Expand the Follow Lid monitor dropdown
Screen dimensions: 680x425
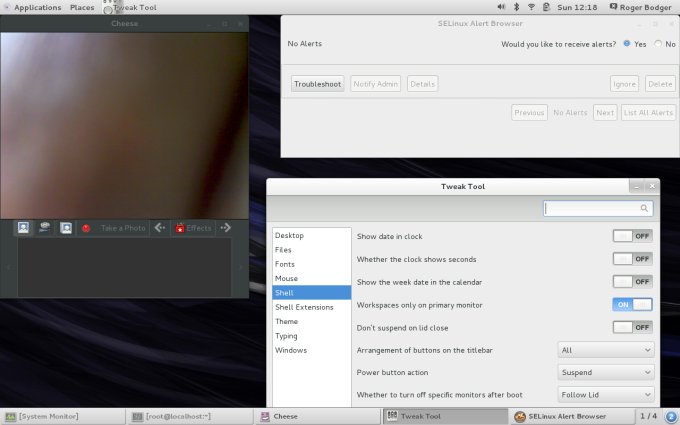(605, 395)
